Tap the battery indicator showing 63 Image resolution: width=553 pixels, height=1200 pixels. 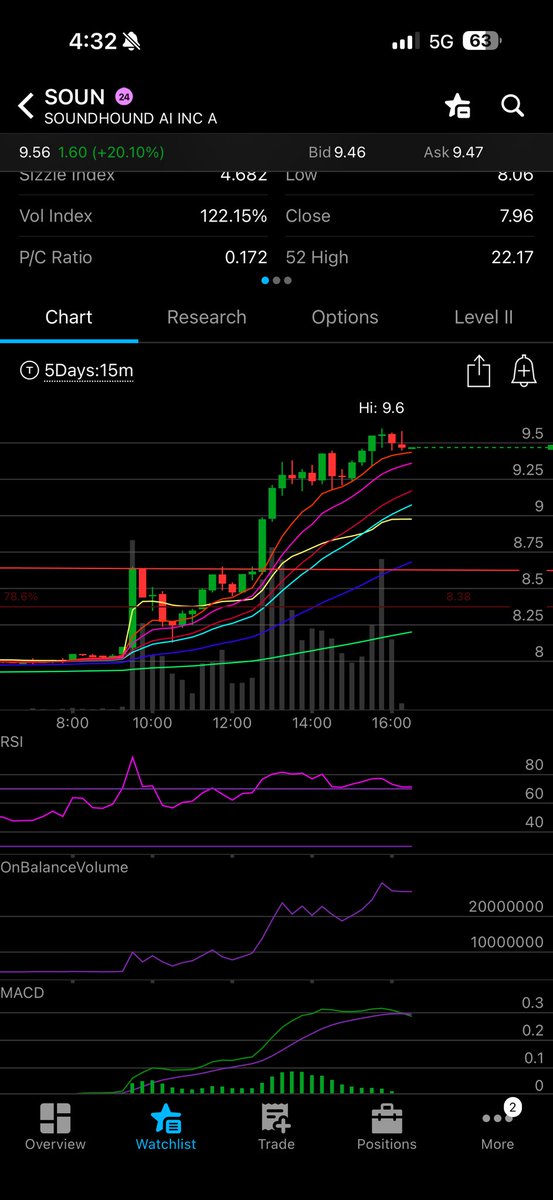480,42
